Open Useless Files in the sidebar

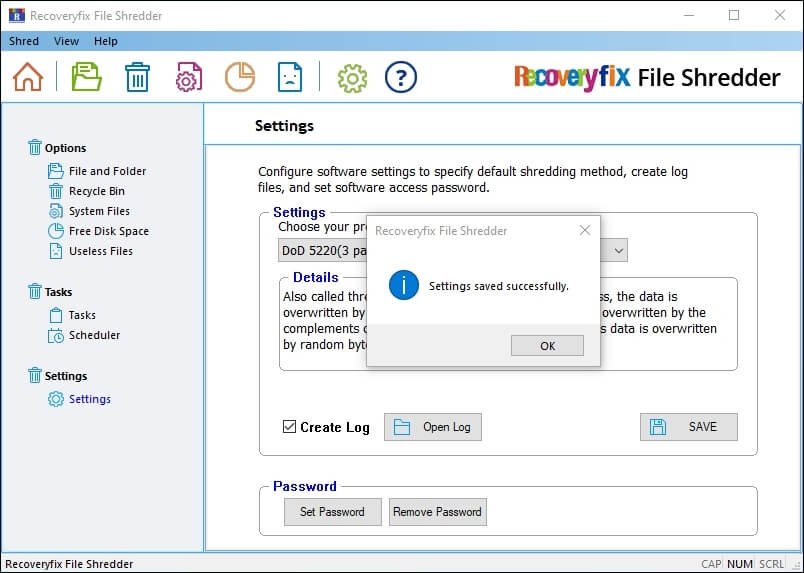tap(100, 251)
